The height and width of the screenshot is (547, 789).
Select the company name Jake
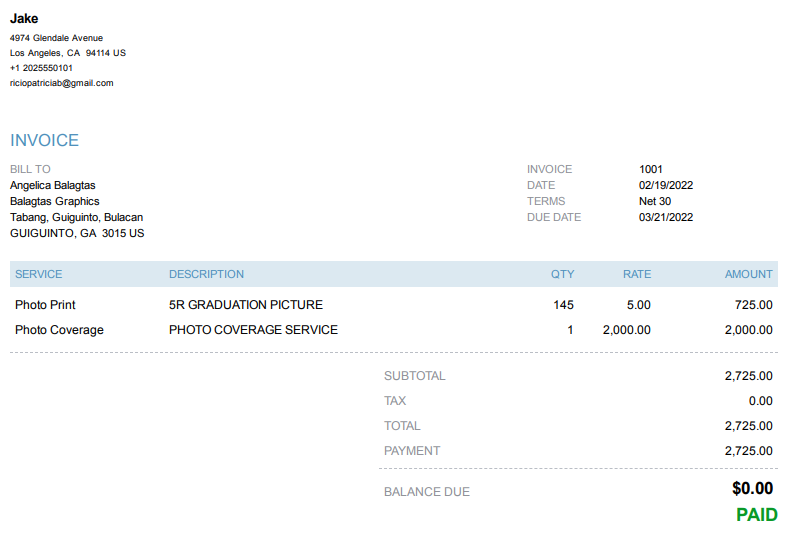(24, 19)
